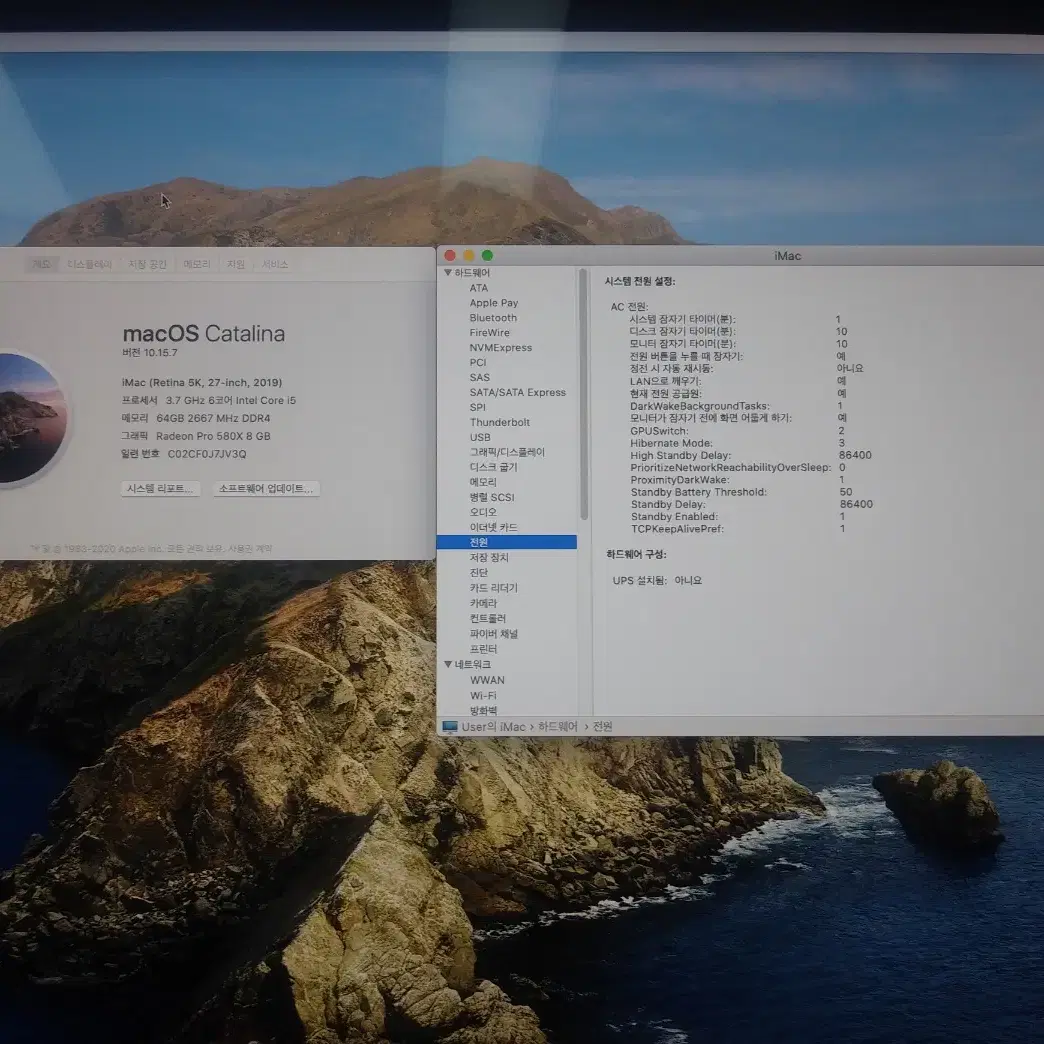Click the Standby Battery Threshold value 50

[846, 492]
